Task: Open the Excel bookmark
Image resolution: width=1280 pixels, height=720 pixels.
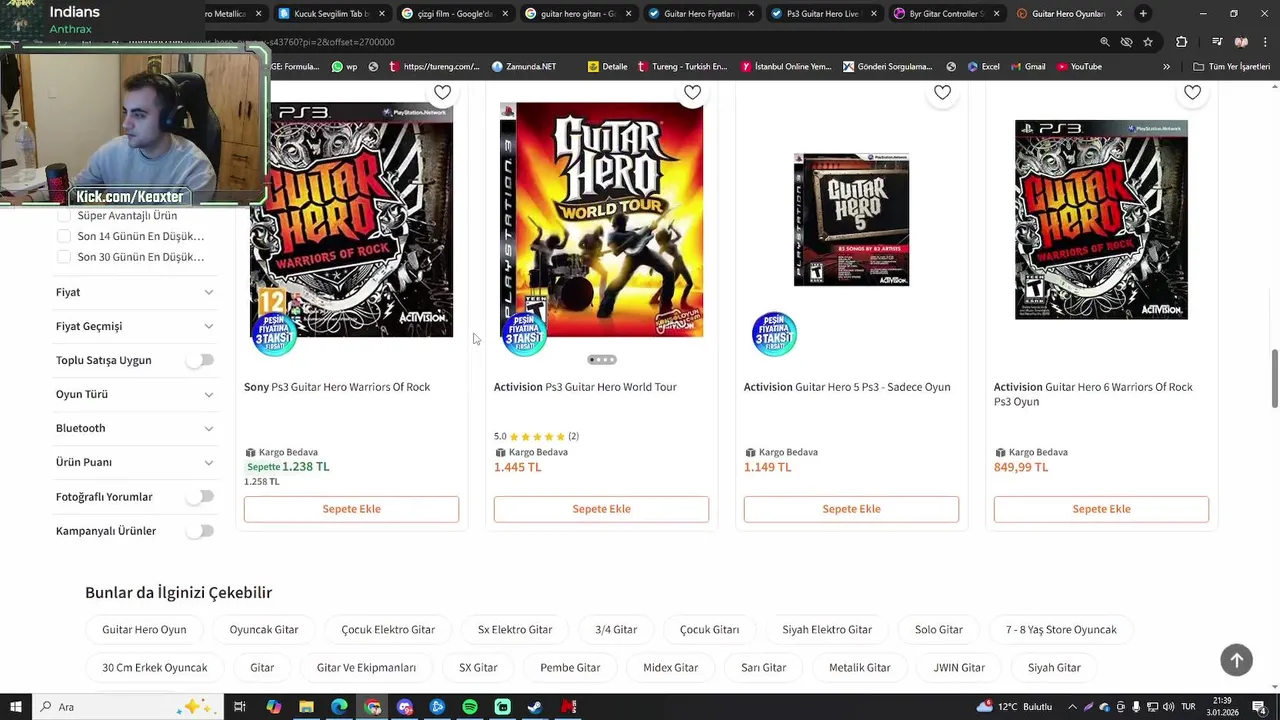Action: coord(983,66)
